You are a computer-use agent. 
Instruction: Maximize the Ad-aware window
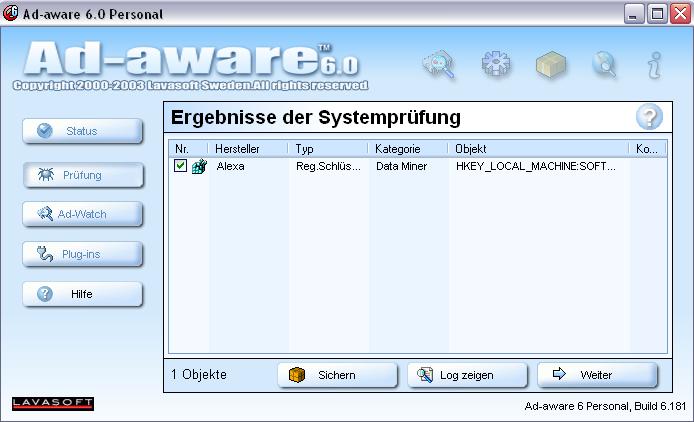pos(657,14)
